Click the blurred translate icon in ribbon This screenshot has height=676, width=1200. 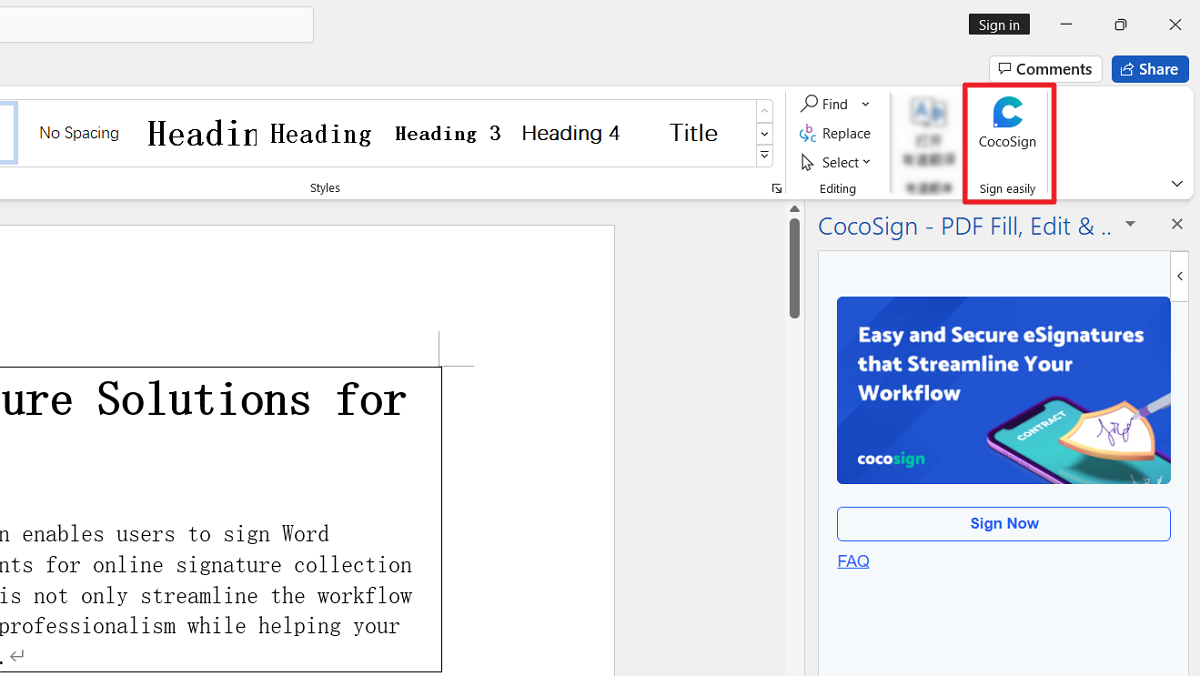coord(927,113)
